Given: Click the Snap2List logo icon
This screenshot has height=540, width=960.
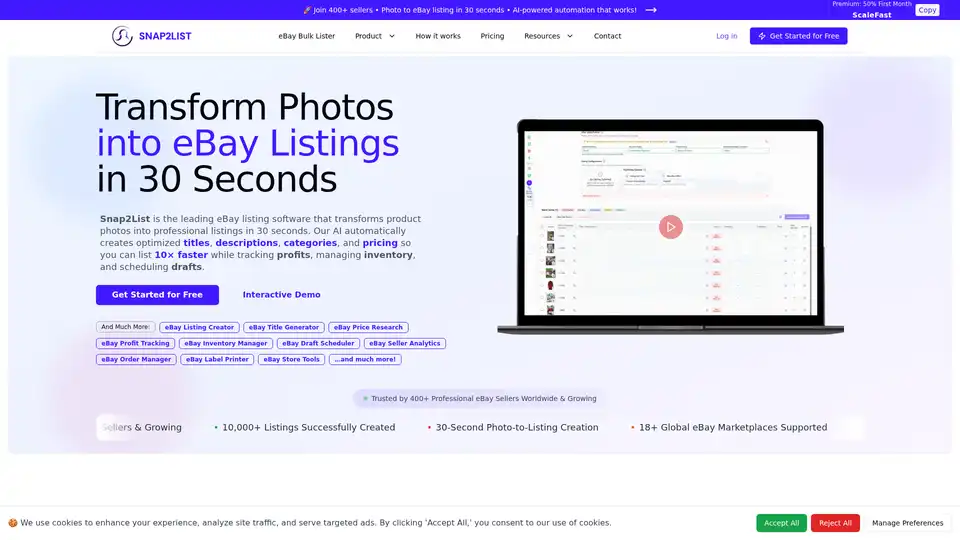Looking at the screenshot, I should [122, 36].
